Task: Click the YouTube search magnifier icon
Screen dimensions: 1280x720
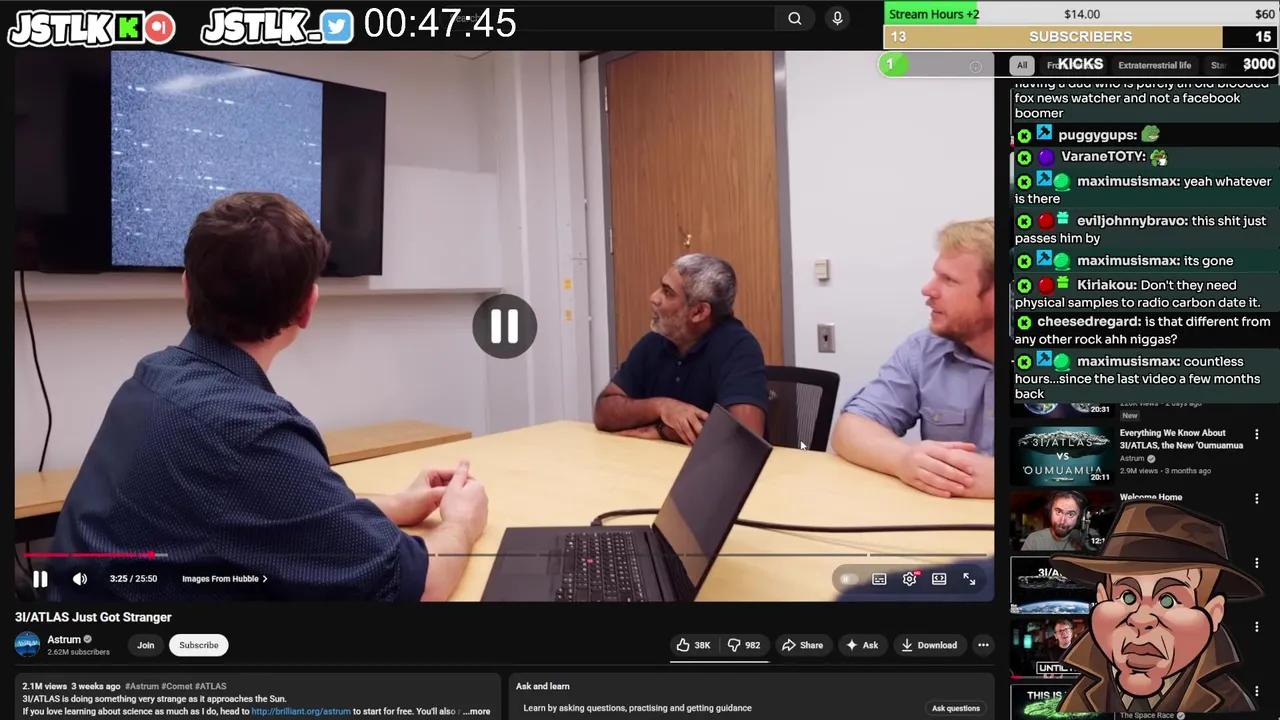Action: [x=794, y=18]
